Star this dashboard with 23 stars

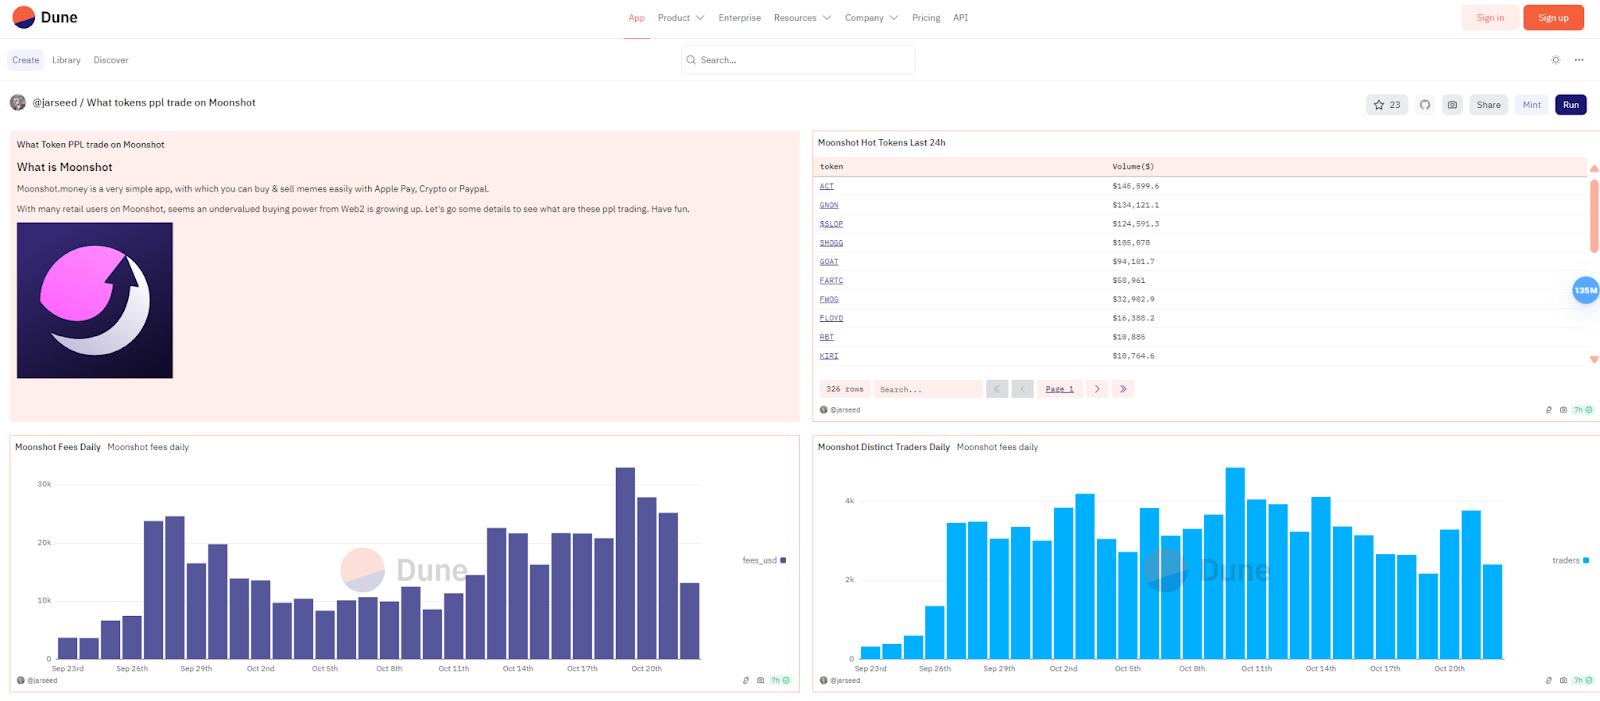(x=1386, y=105)
